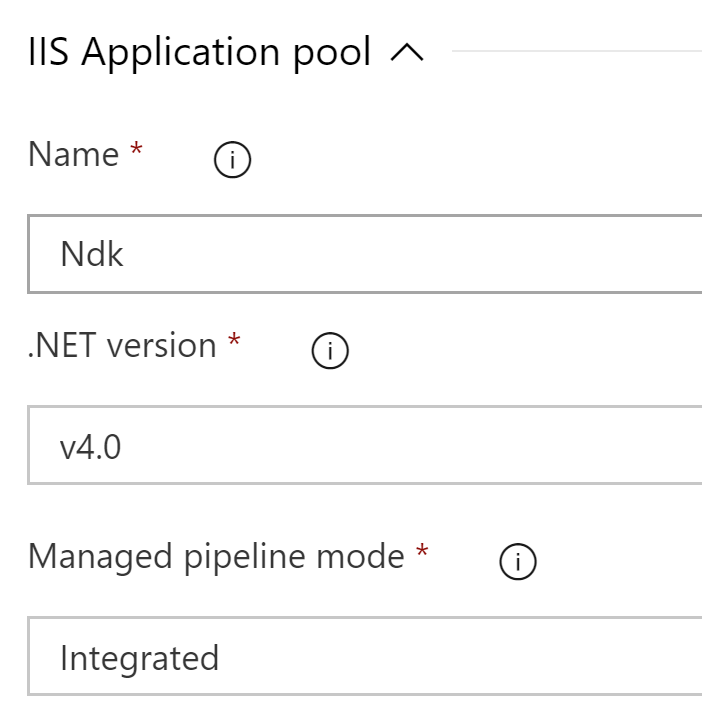This screenshot has height=727, width=702.
Task: Click the v4.0 value text
Action: click(90, 446)
